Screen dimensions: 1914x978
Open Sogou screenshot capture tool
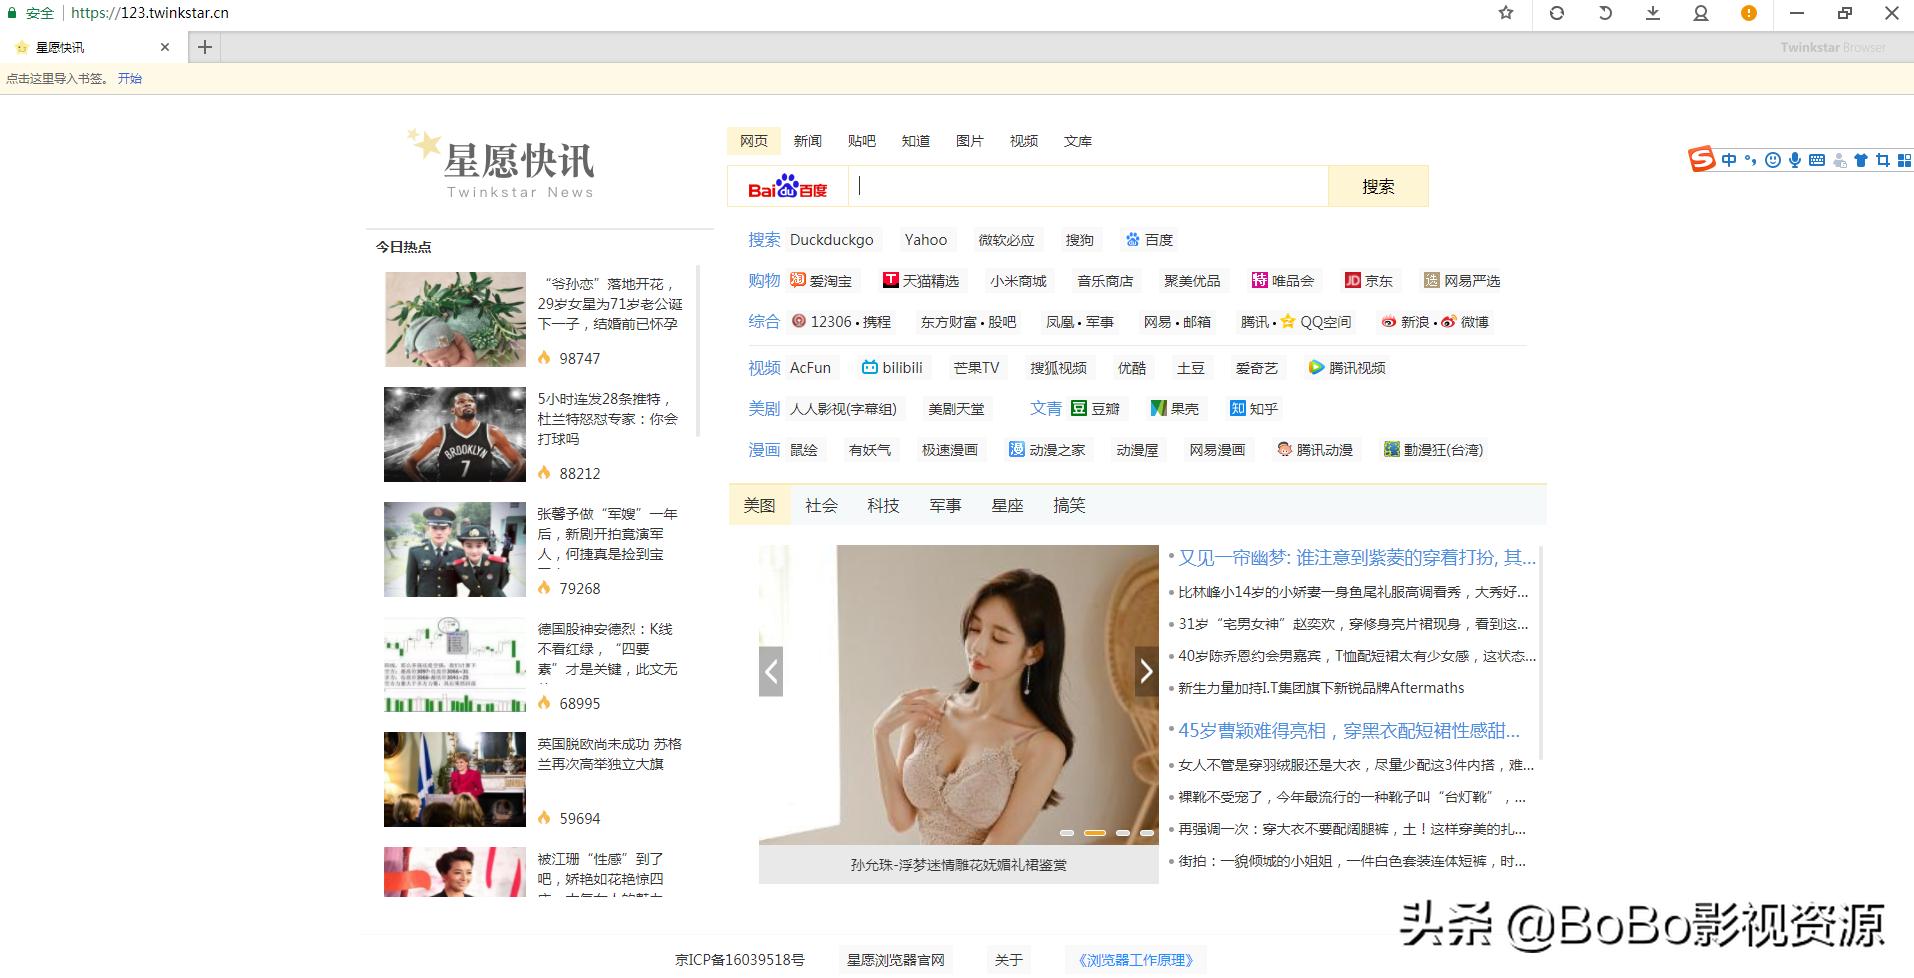tap(1882, 160)
